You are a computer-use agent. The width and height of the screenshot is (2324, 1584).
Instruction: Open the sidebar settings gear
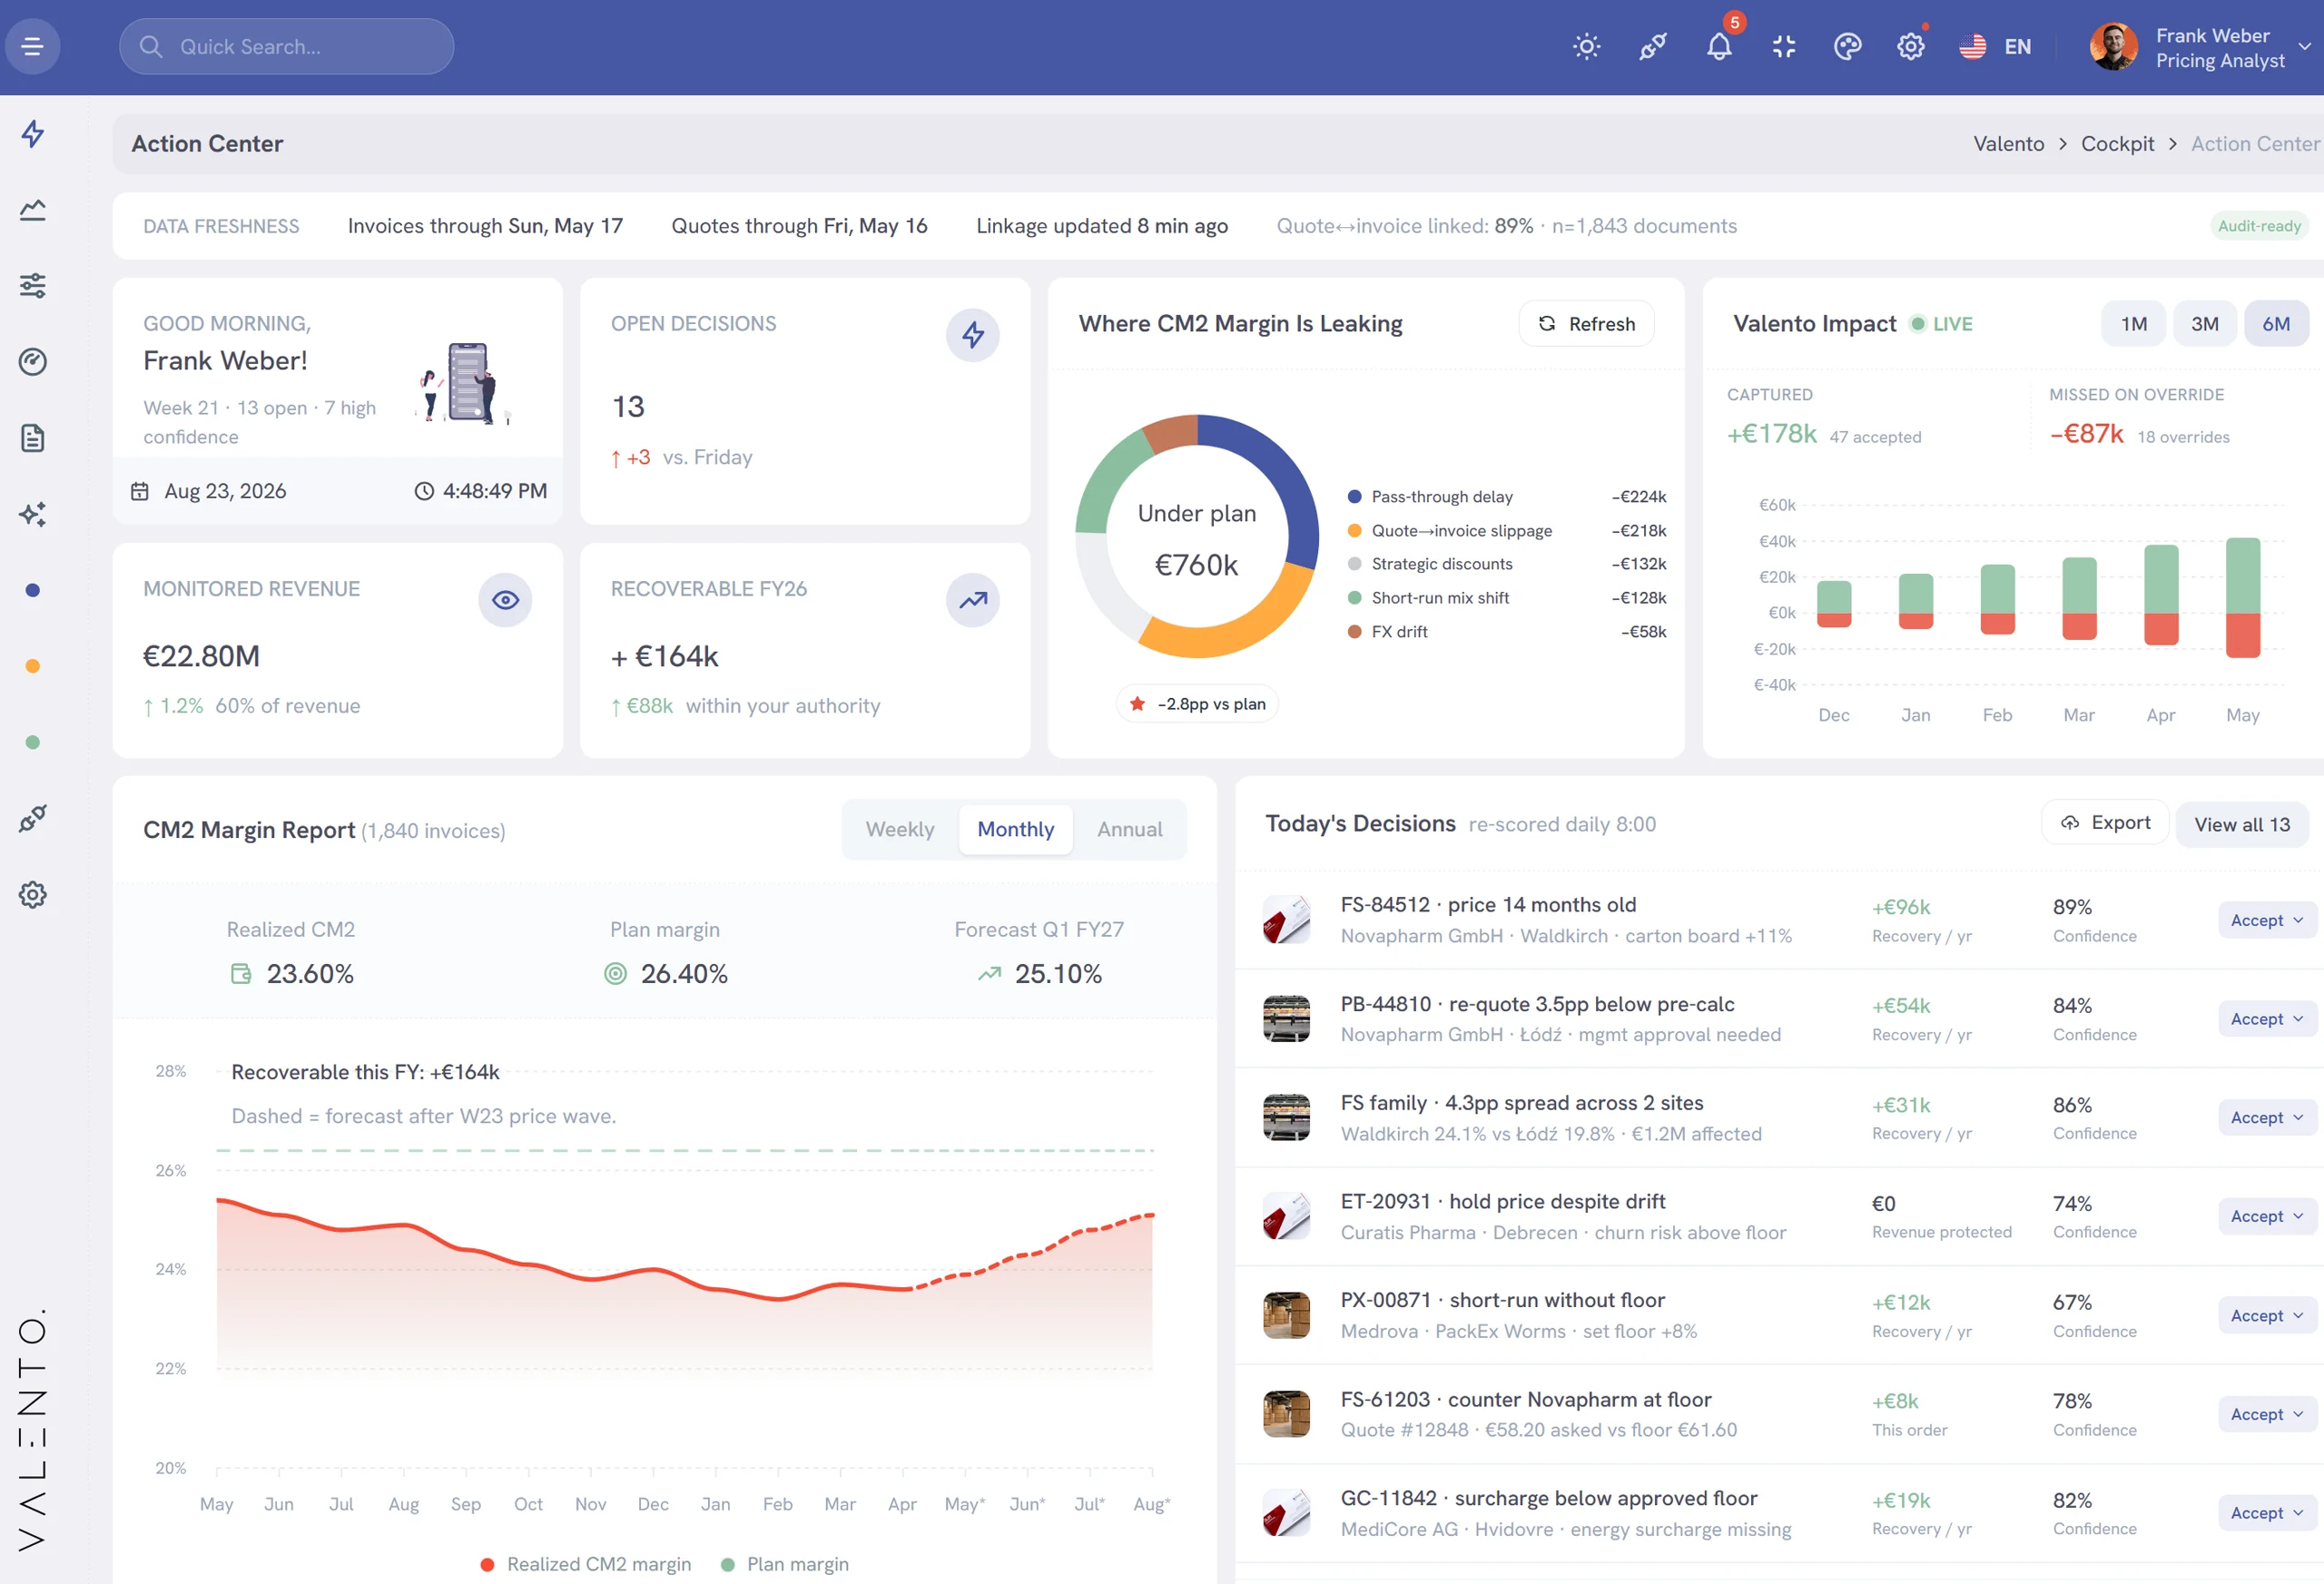pos(33,894)
